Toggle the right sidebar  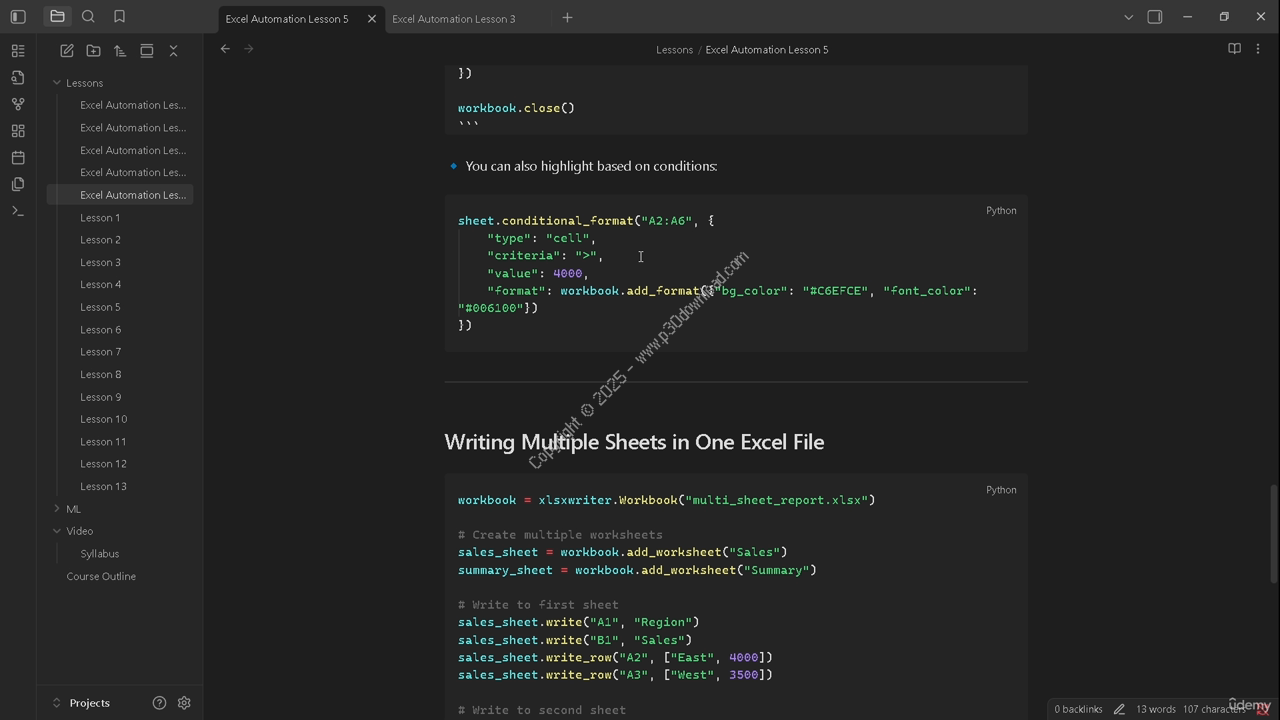(x=1155, y=17)
